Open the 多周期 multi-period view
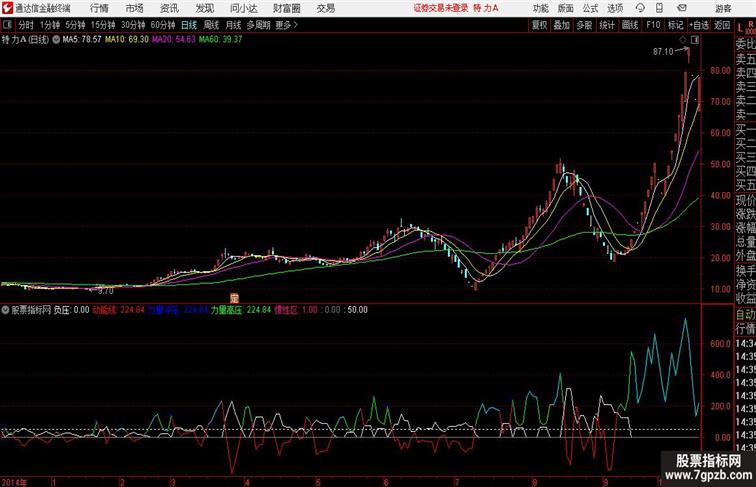 [x=259, y=25]
